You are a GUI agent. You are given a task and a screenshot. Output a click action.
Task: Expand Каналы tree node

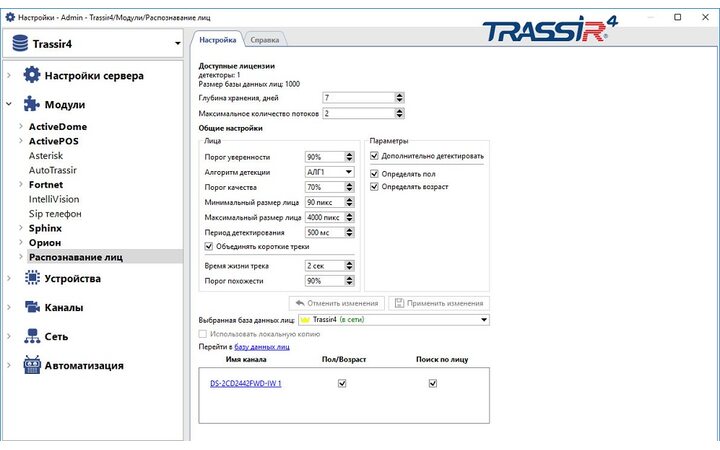point(9,308)
